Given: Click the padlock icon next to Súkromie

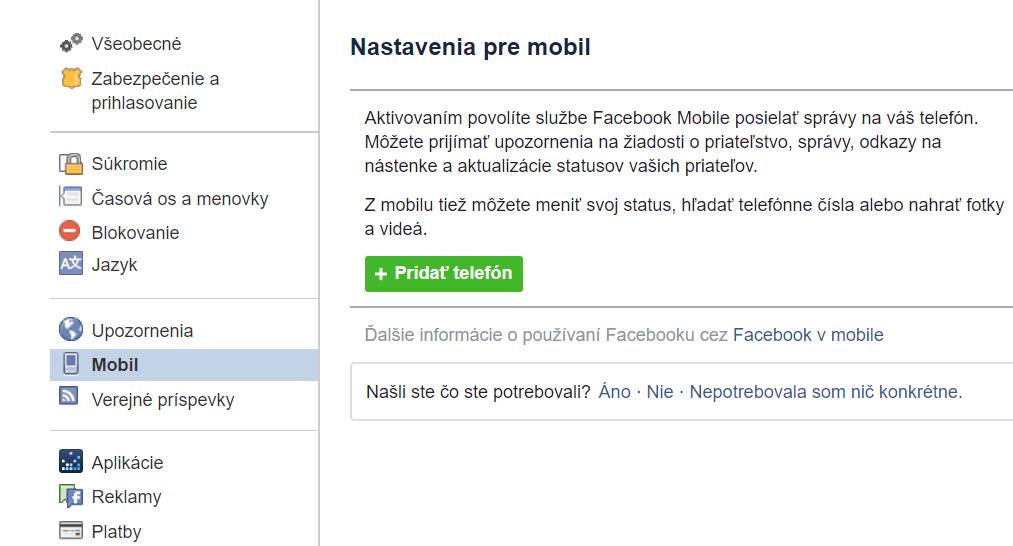Looking at the screenshot, I should pos(71,163).
